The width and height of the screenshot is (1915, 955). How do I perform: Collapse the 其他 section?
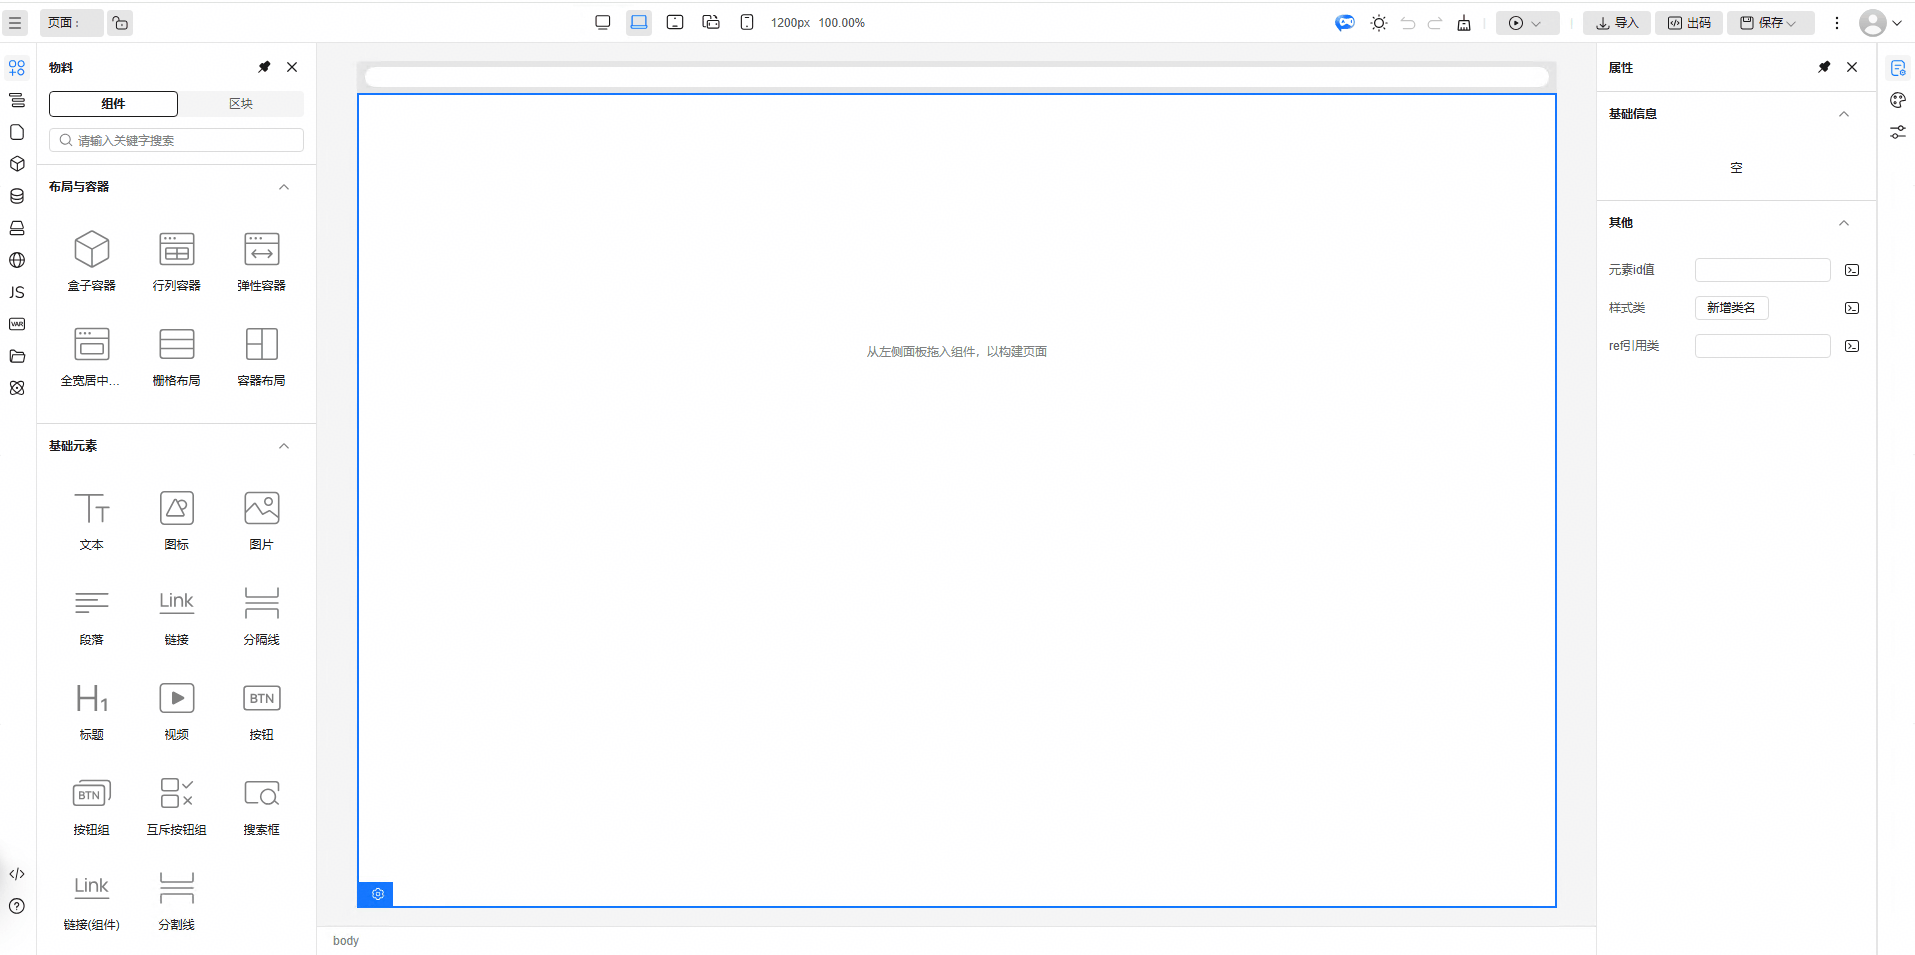click(x=1844, y=223)
